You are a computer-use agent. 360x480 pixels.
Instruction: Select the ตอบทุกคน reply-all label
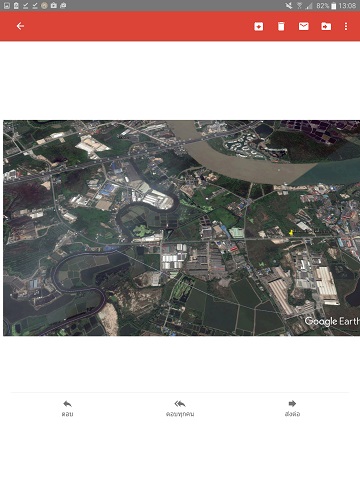tap(180, 414)
